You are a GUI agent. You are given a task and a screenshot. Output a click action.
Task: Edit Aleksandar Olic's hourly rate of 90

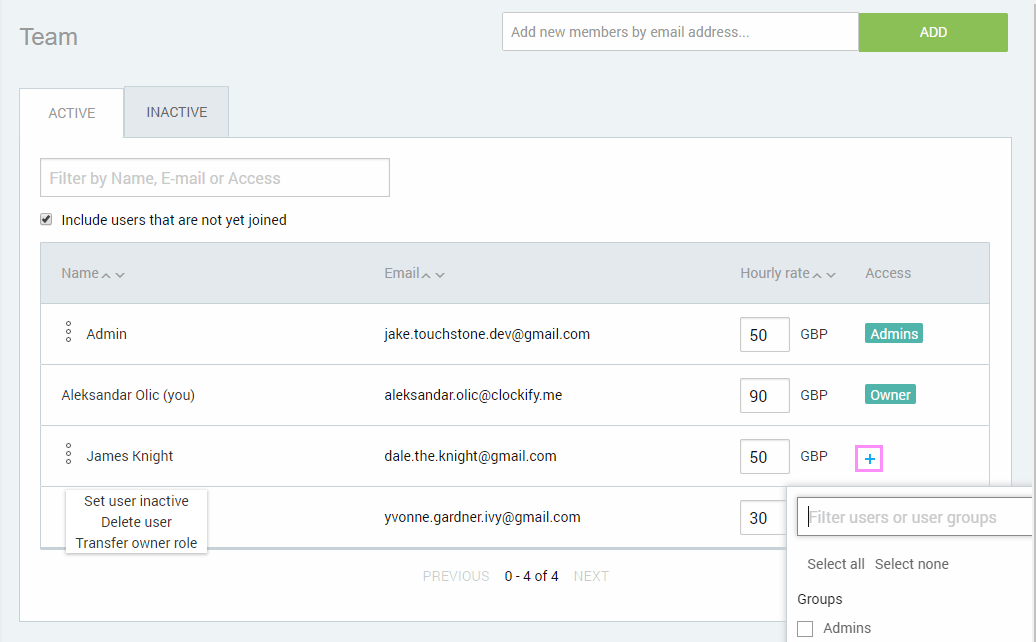pyautogui.click(x=764, y=396)
